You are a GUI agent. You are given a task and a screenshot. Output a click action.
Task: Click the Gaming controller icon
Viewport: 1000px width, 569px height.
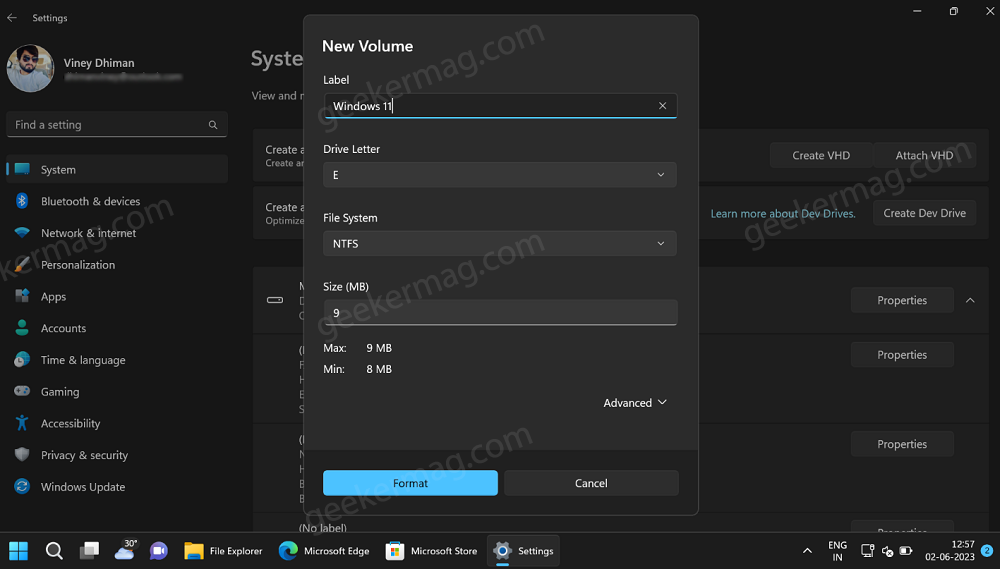pyautogui.click(x=22, y=391)
